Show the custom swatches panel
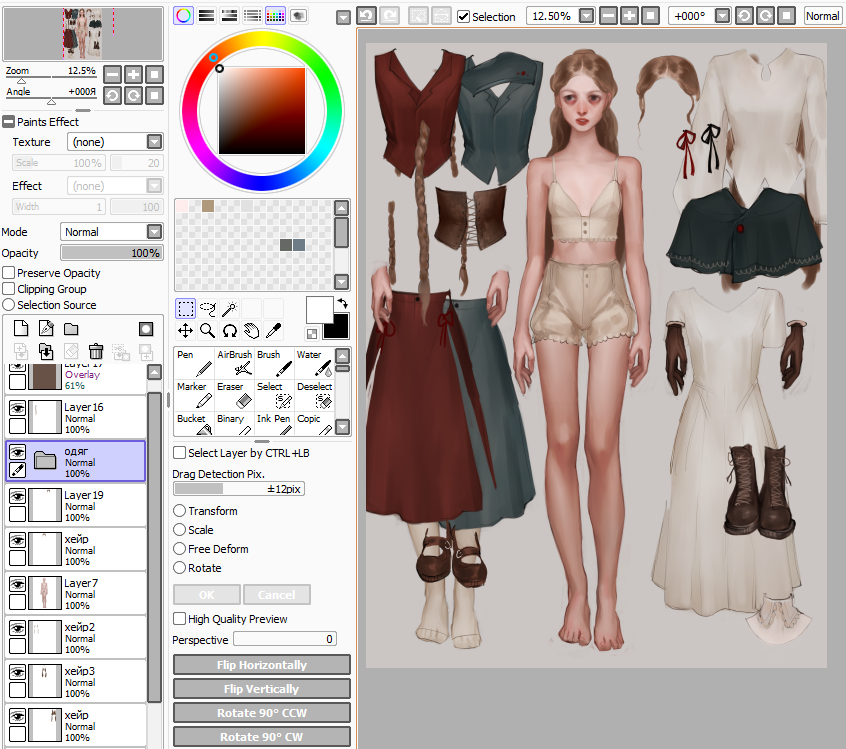Viewport: 846px width, 749px height. coord(275,16)
